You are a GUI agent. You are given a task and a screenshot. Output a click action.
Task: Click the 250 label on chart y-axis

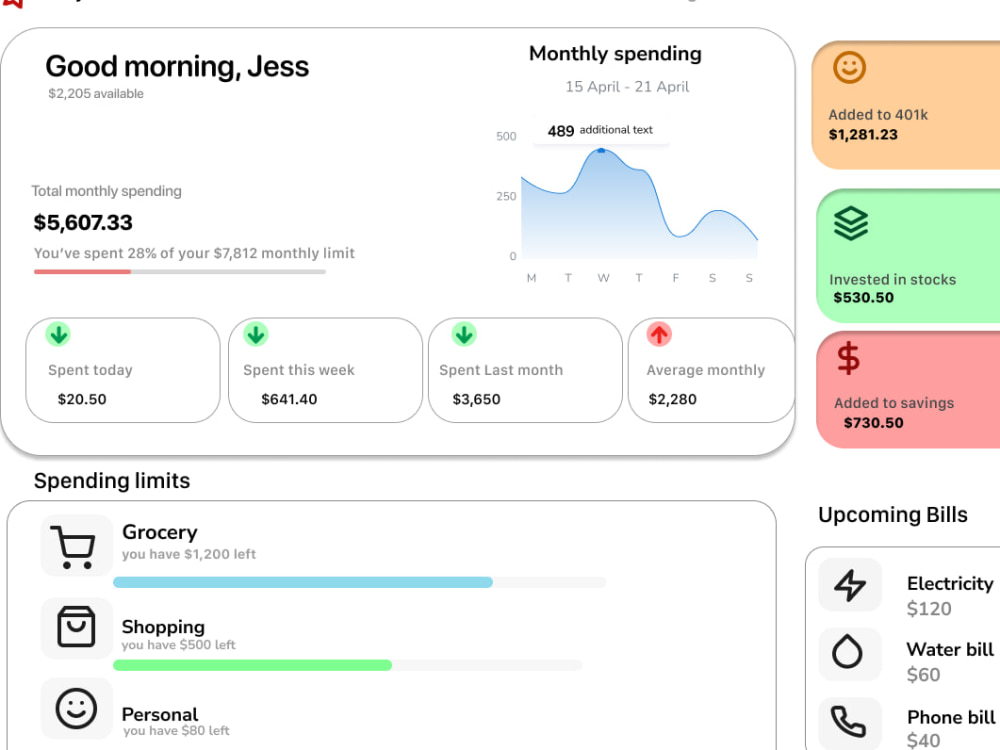tap(506, 196)
